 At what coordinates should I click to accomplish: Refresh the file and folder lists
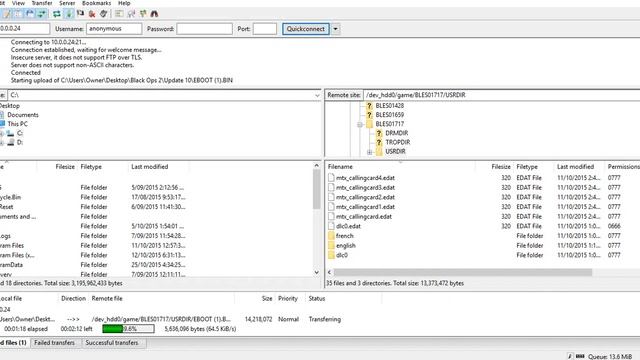pos(56,14)
